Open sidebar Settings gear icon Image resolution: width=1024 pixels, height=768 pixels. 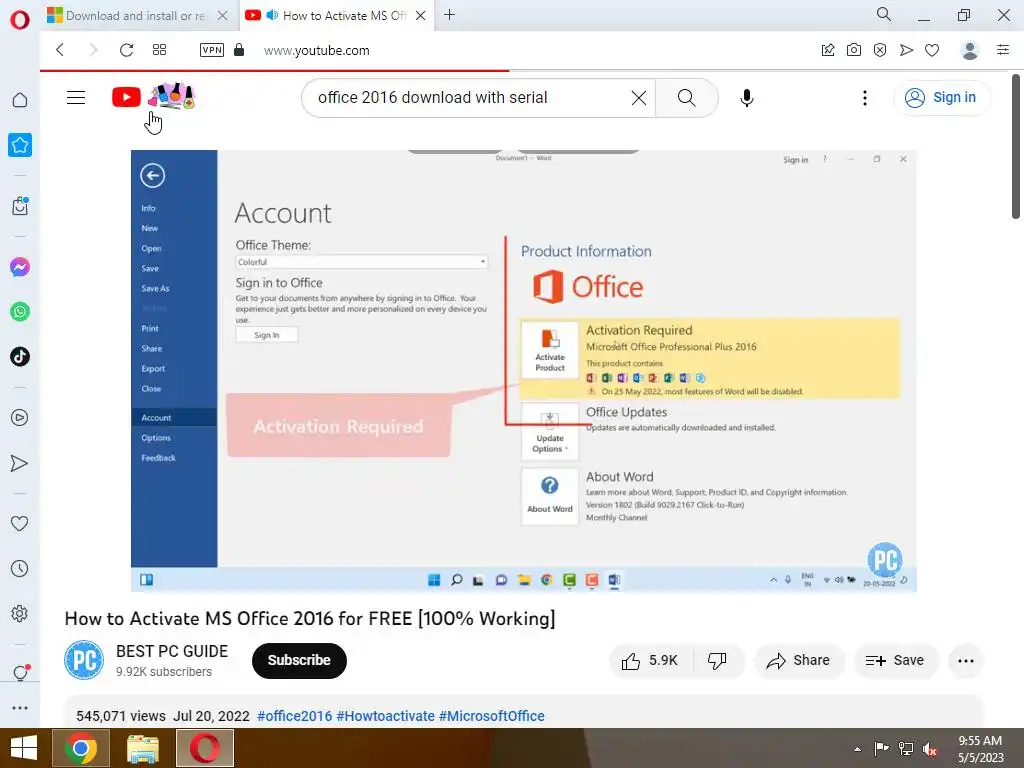click(20, 613)
